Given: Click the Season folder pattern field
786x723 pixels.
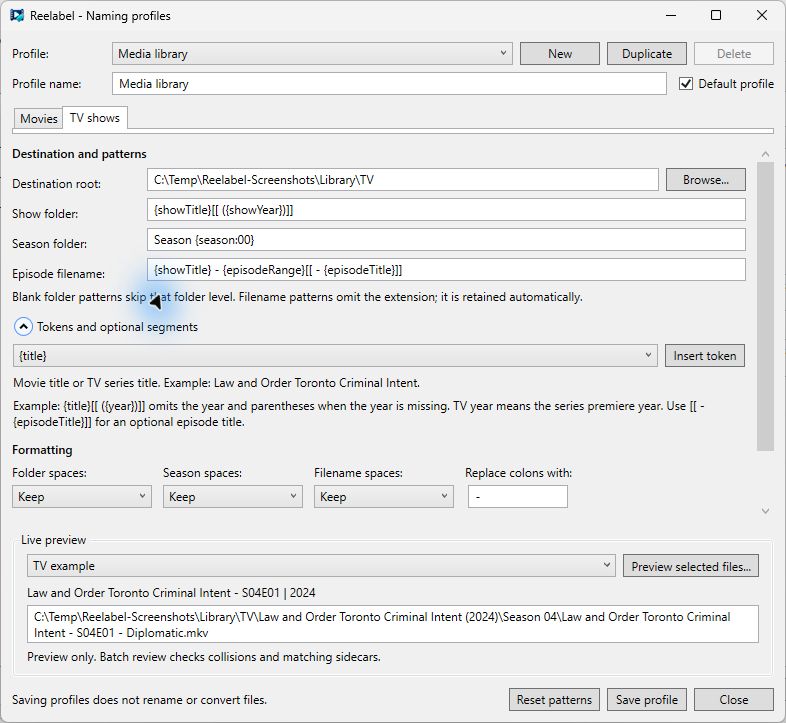Looking at the screenshot, I should pyautogui.click(x=446, y=240).
